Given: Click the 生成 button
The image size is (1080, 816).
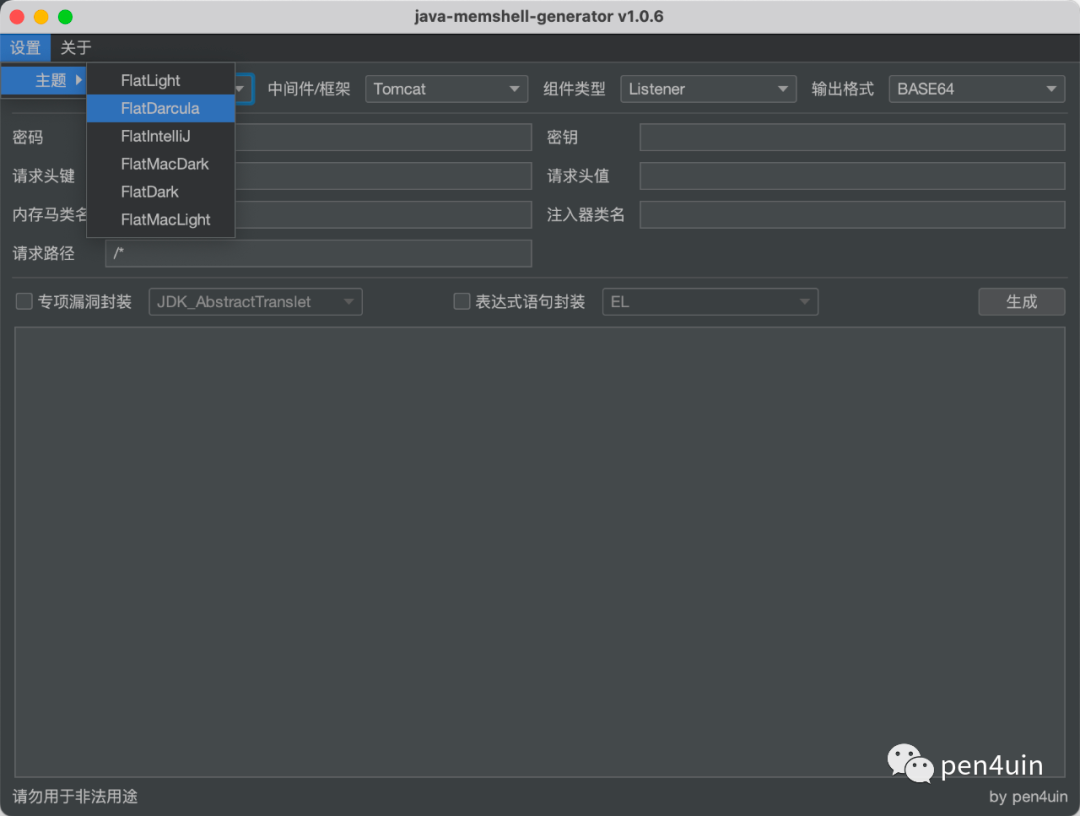Looking at the screenshot, I should [x=1021, y=302].
